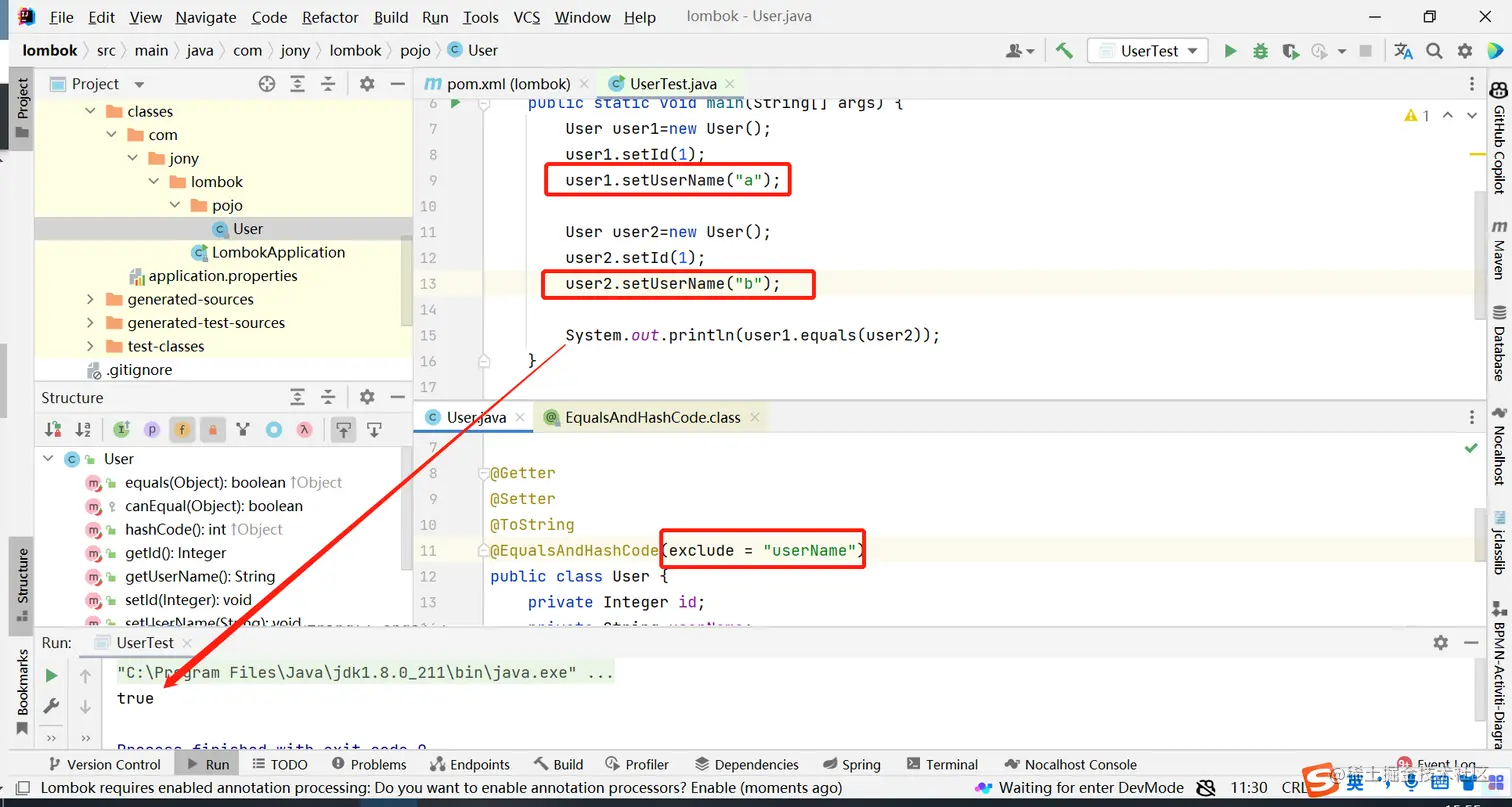This screenshot has height=807, width=1512.
Task: Open the Terminal tool window
Action: (x=940, y=764)
